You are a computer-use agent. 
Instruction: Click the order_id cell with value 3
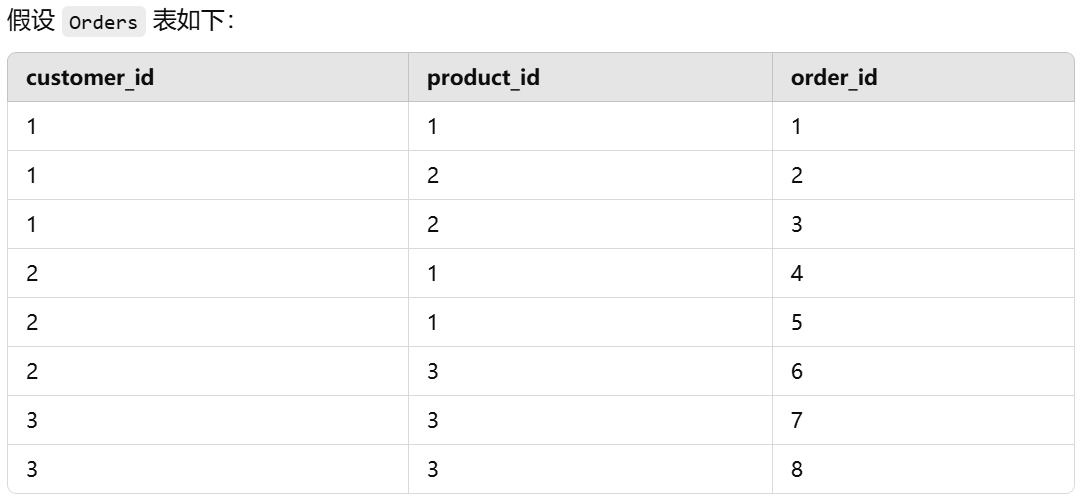tap(797, 225)
